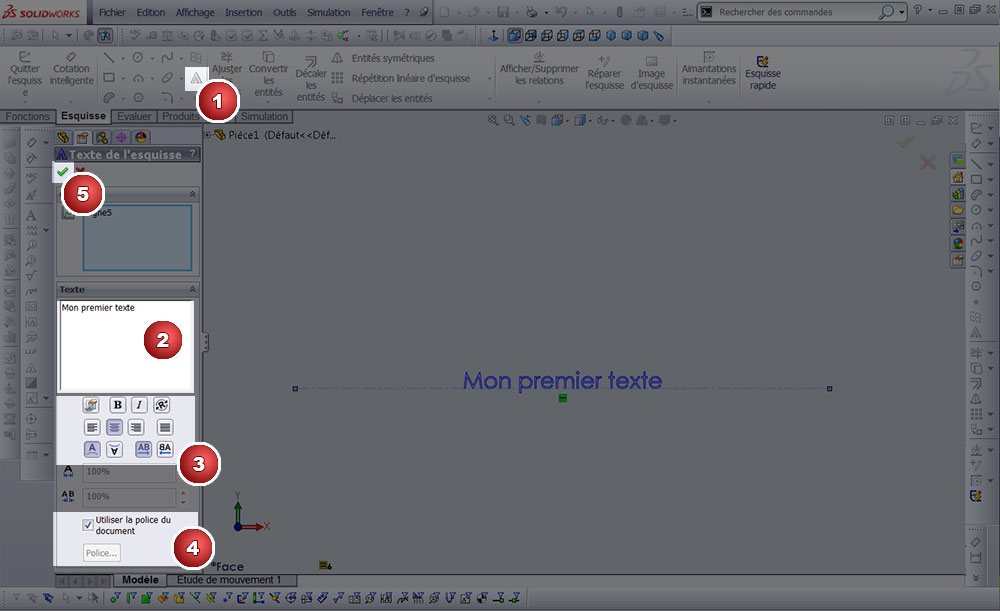Screen dimensions: 1000x611
Task: Select the sketch Text tool icon
Action: point(196,78)
